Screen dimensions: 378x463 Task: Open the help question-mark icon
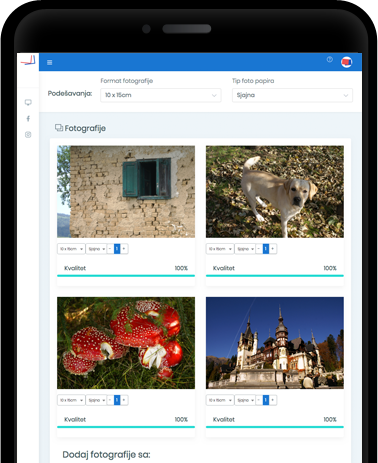(330, 60)
